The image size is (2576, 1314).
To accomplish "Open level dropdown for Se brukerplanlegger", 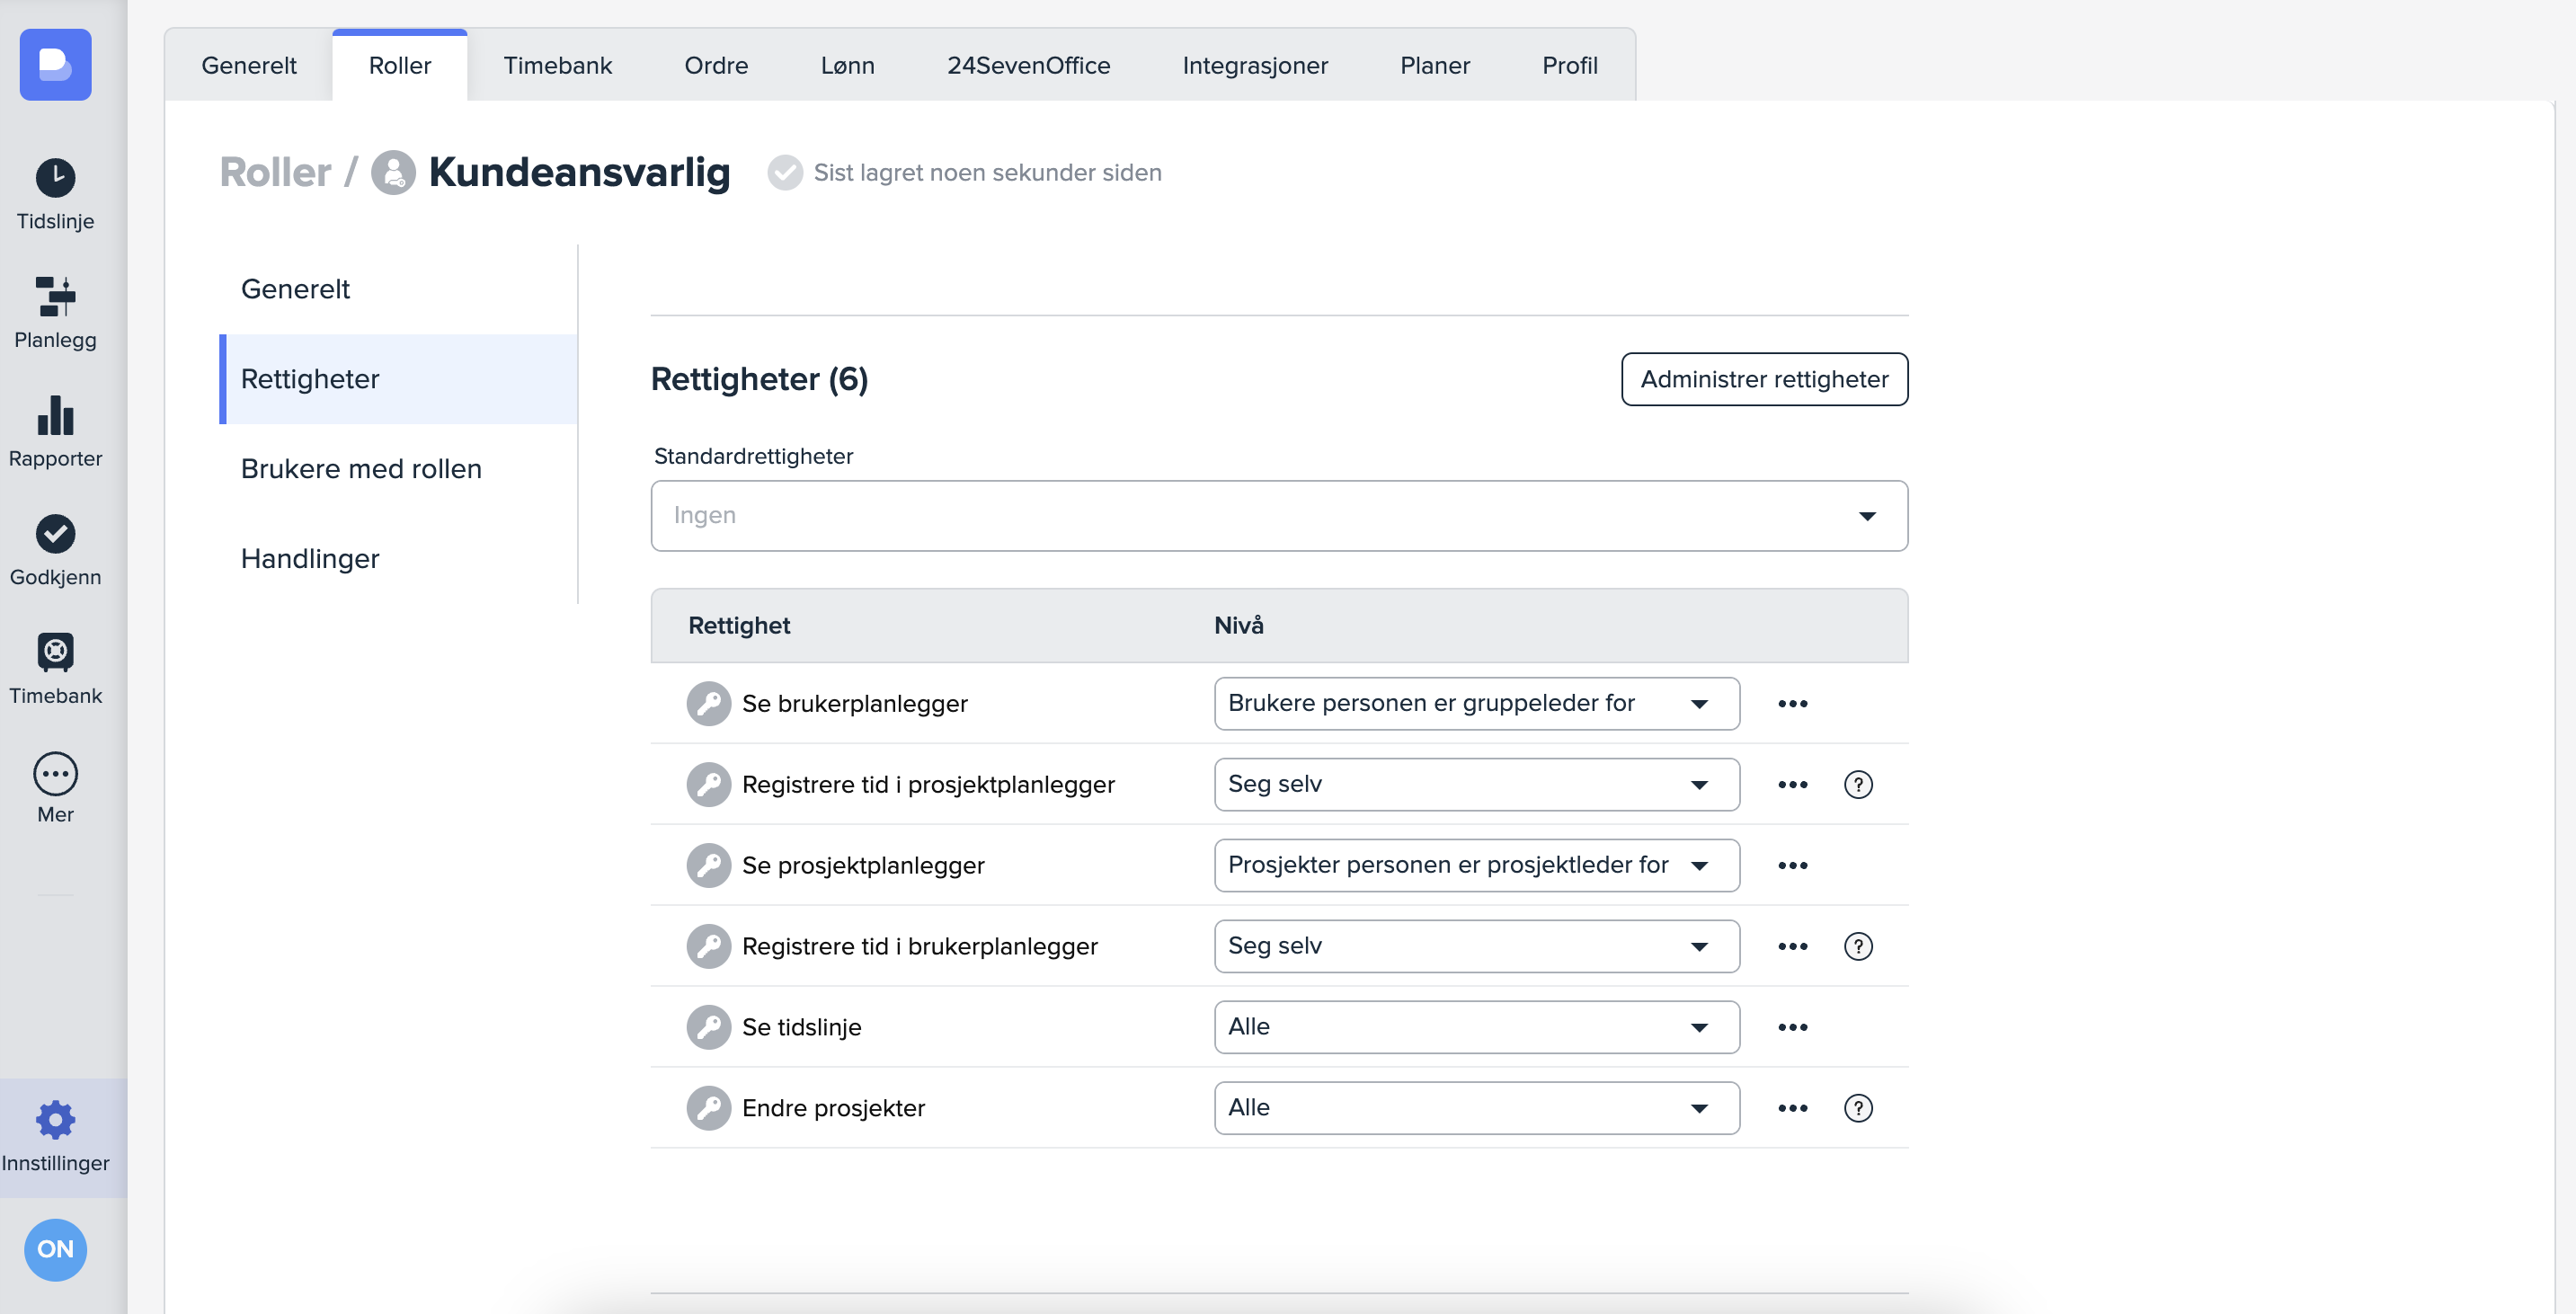I will click(1475, 703).
